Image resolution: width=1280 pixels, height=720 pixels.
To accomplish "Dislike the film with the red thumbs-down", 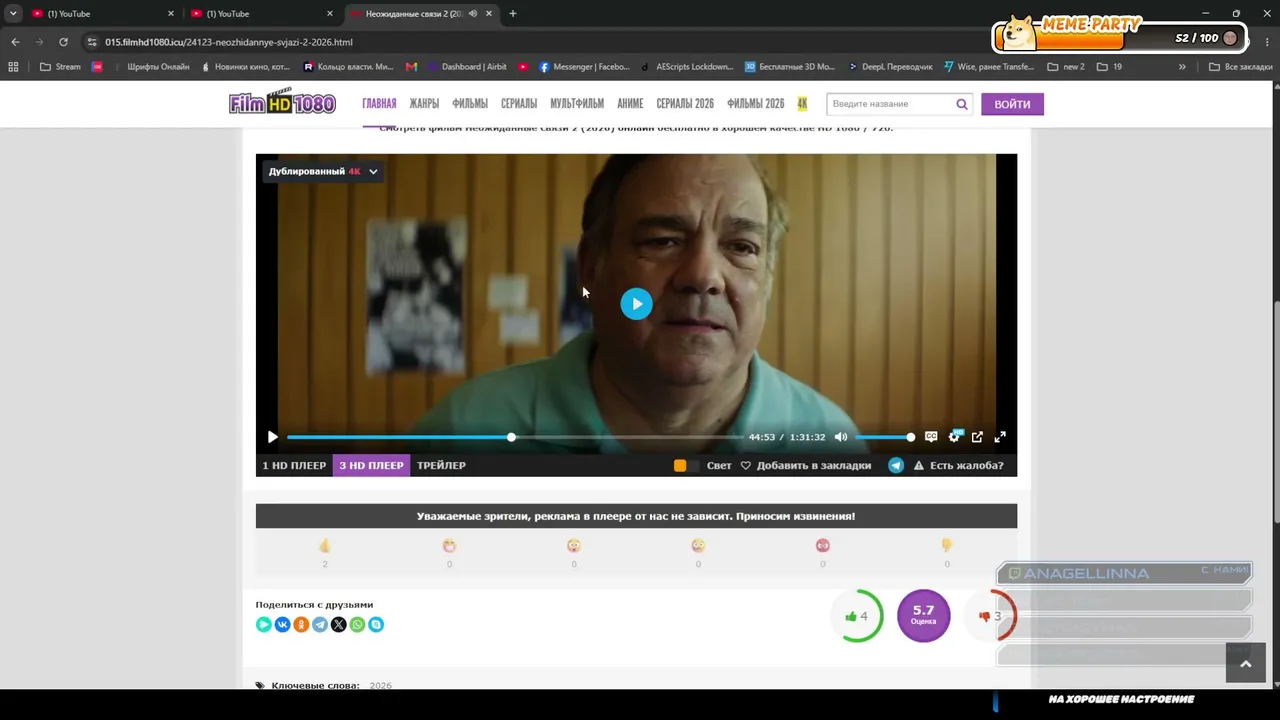I will [990, 616].
